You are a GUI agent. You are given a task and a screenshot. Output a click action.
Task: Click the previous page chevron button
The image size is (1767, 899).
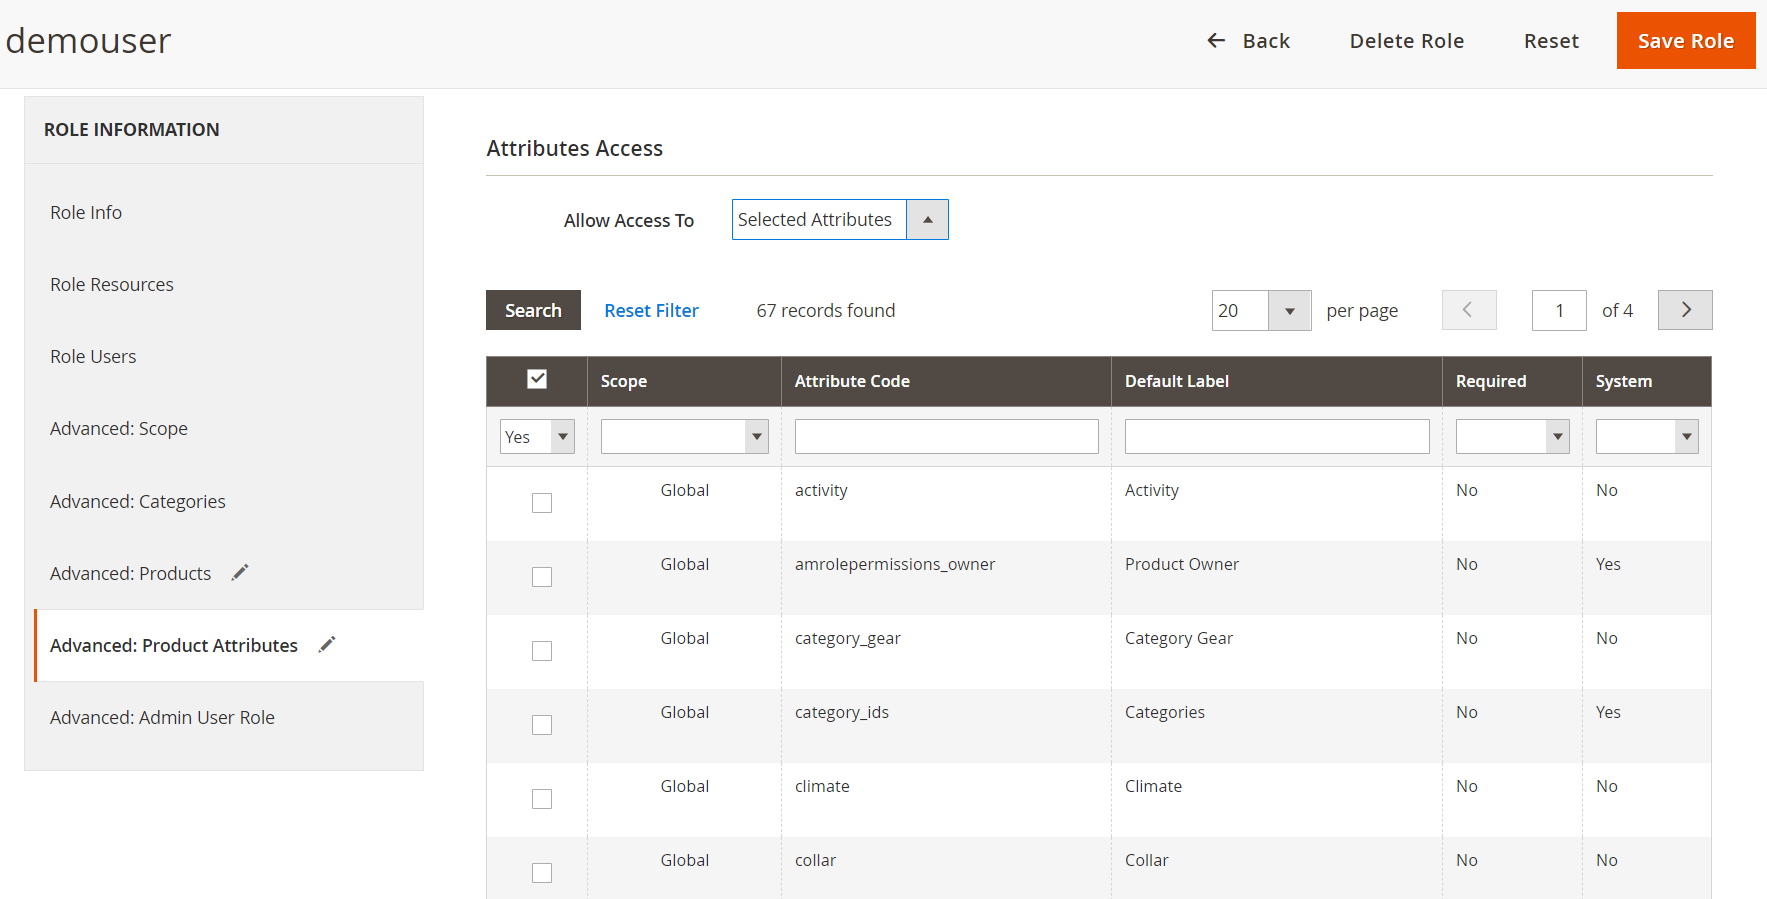pyautogui.click(x=1469, y=310)
